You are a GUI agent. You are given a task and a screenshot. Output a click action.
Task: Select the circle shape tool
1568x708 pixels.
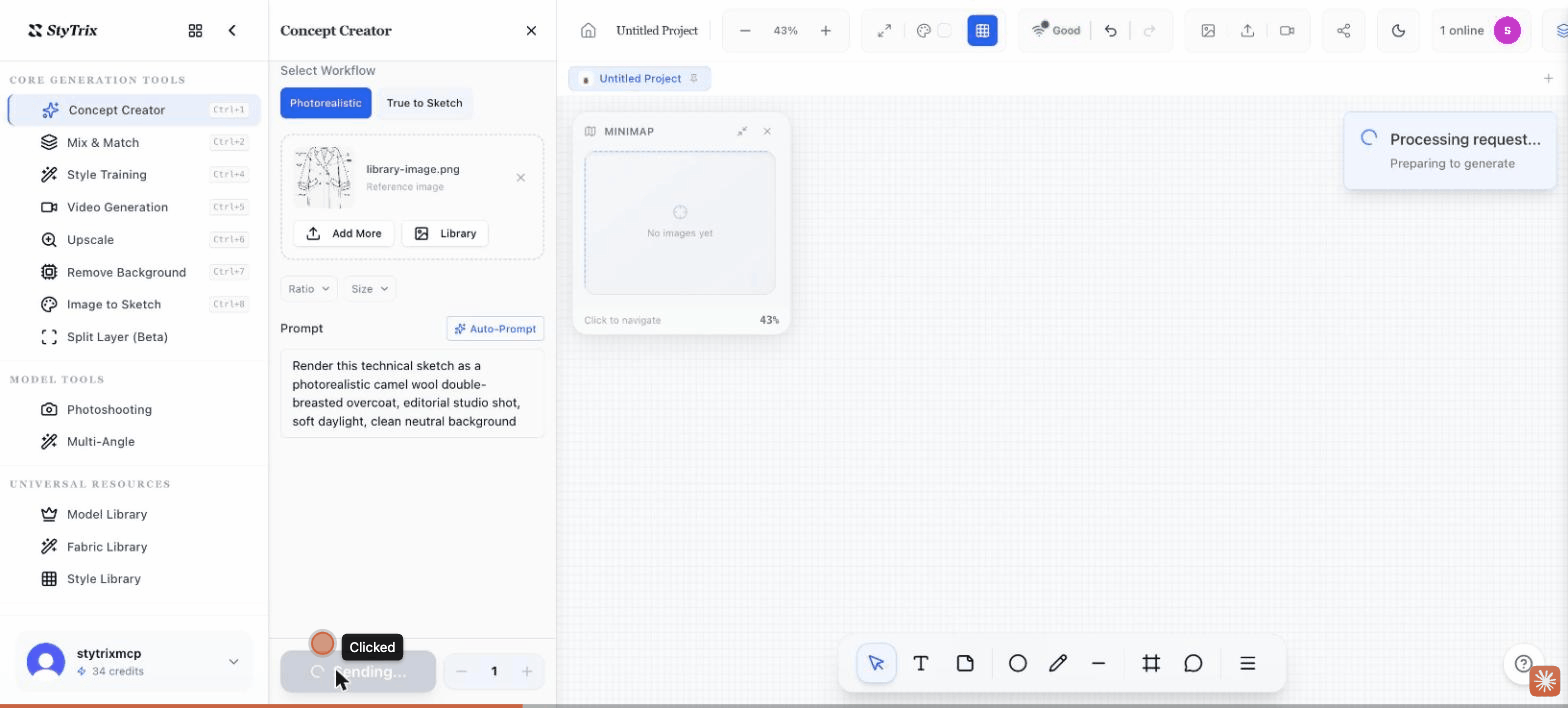coord(1018,663)
